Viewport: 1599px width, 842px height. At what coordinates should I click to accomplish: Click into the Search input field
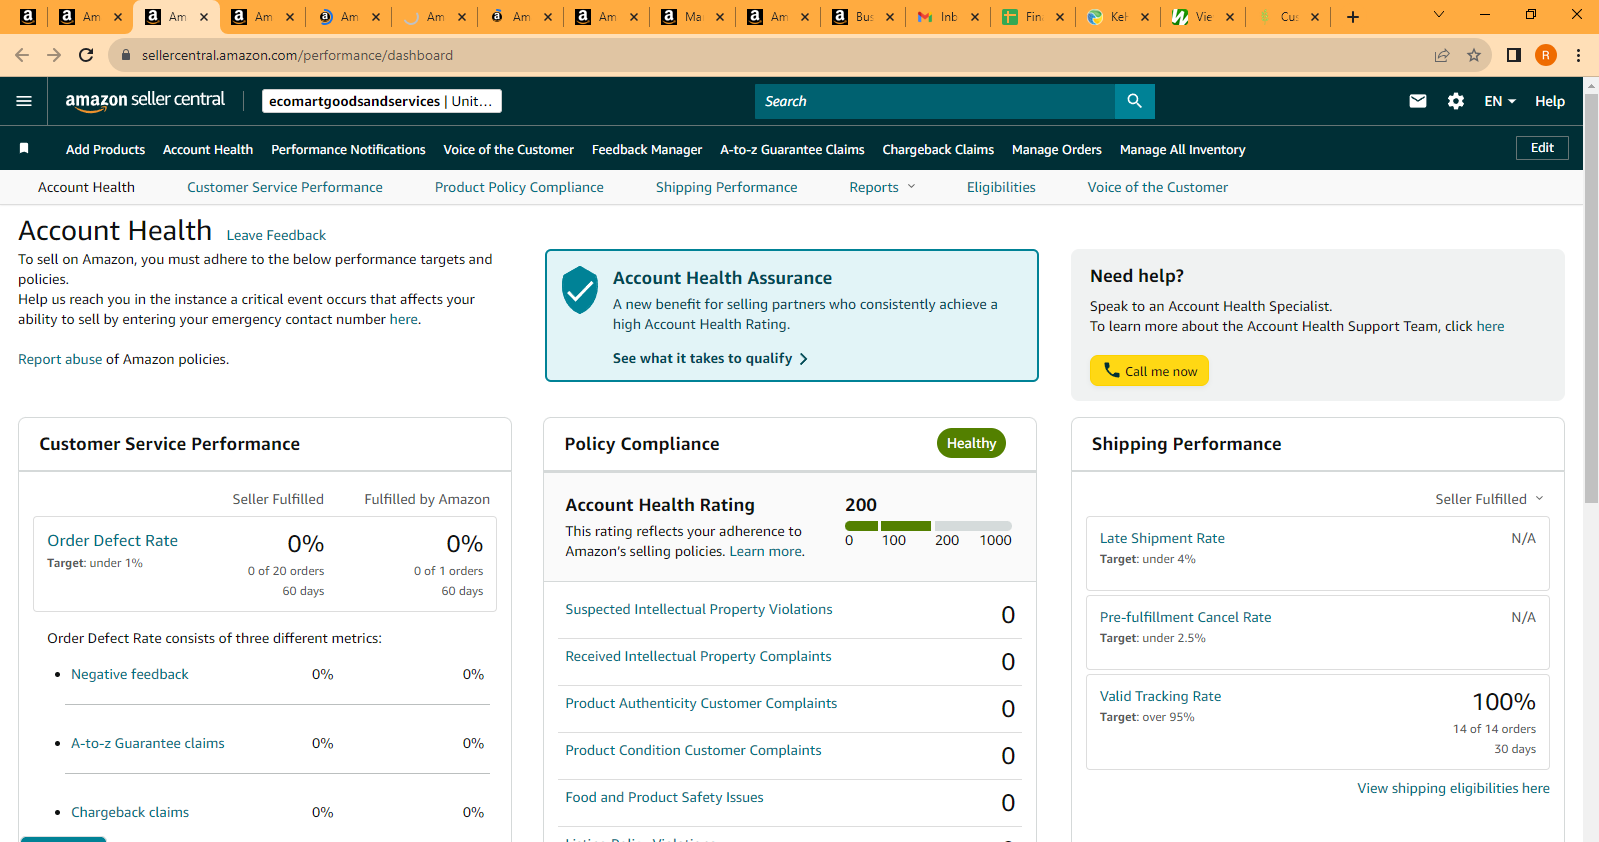click(935, 101)
